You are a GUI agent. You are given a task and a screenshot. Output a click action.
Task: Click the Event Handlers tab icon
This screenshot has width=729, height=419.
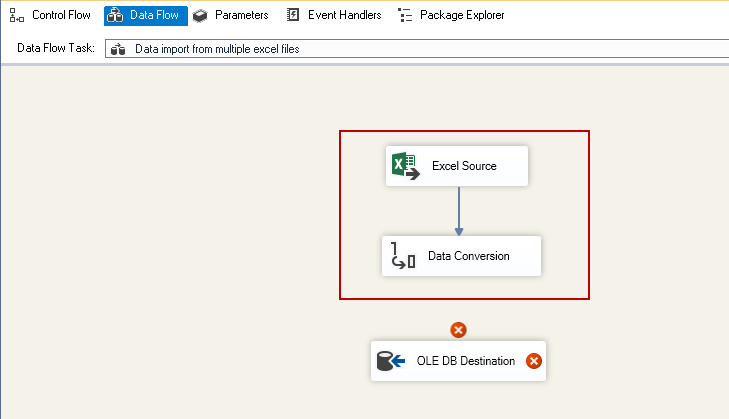point(293,16)
